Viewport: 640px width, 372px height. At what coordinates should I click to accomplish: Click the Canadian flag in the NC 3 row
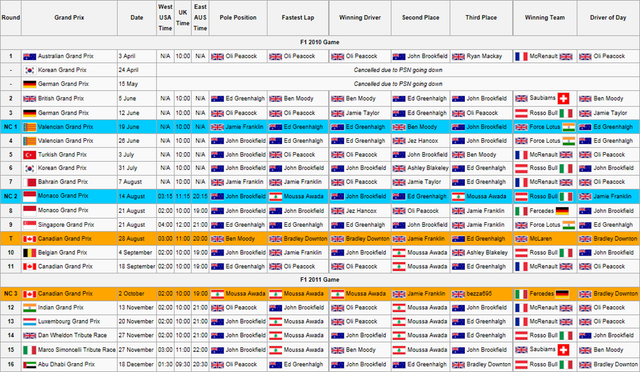point(29,294)
